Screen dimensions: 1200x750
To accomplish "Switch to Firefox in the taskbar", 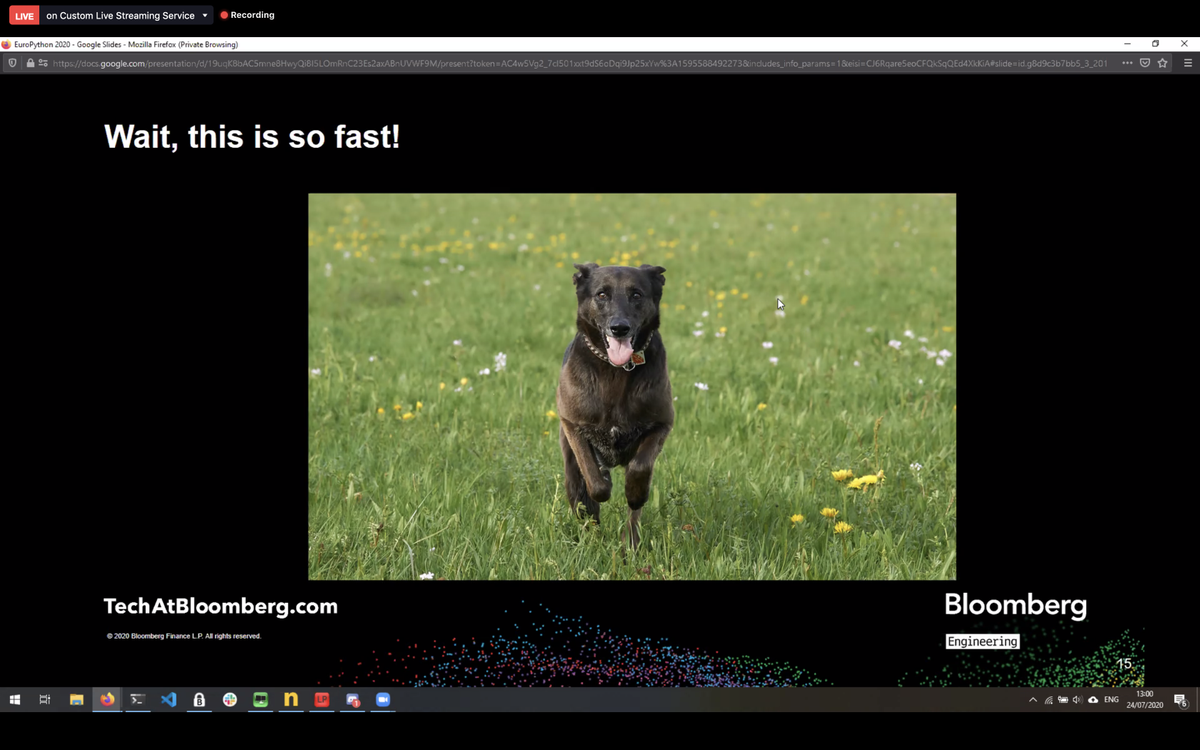I will pos(107,700).
